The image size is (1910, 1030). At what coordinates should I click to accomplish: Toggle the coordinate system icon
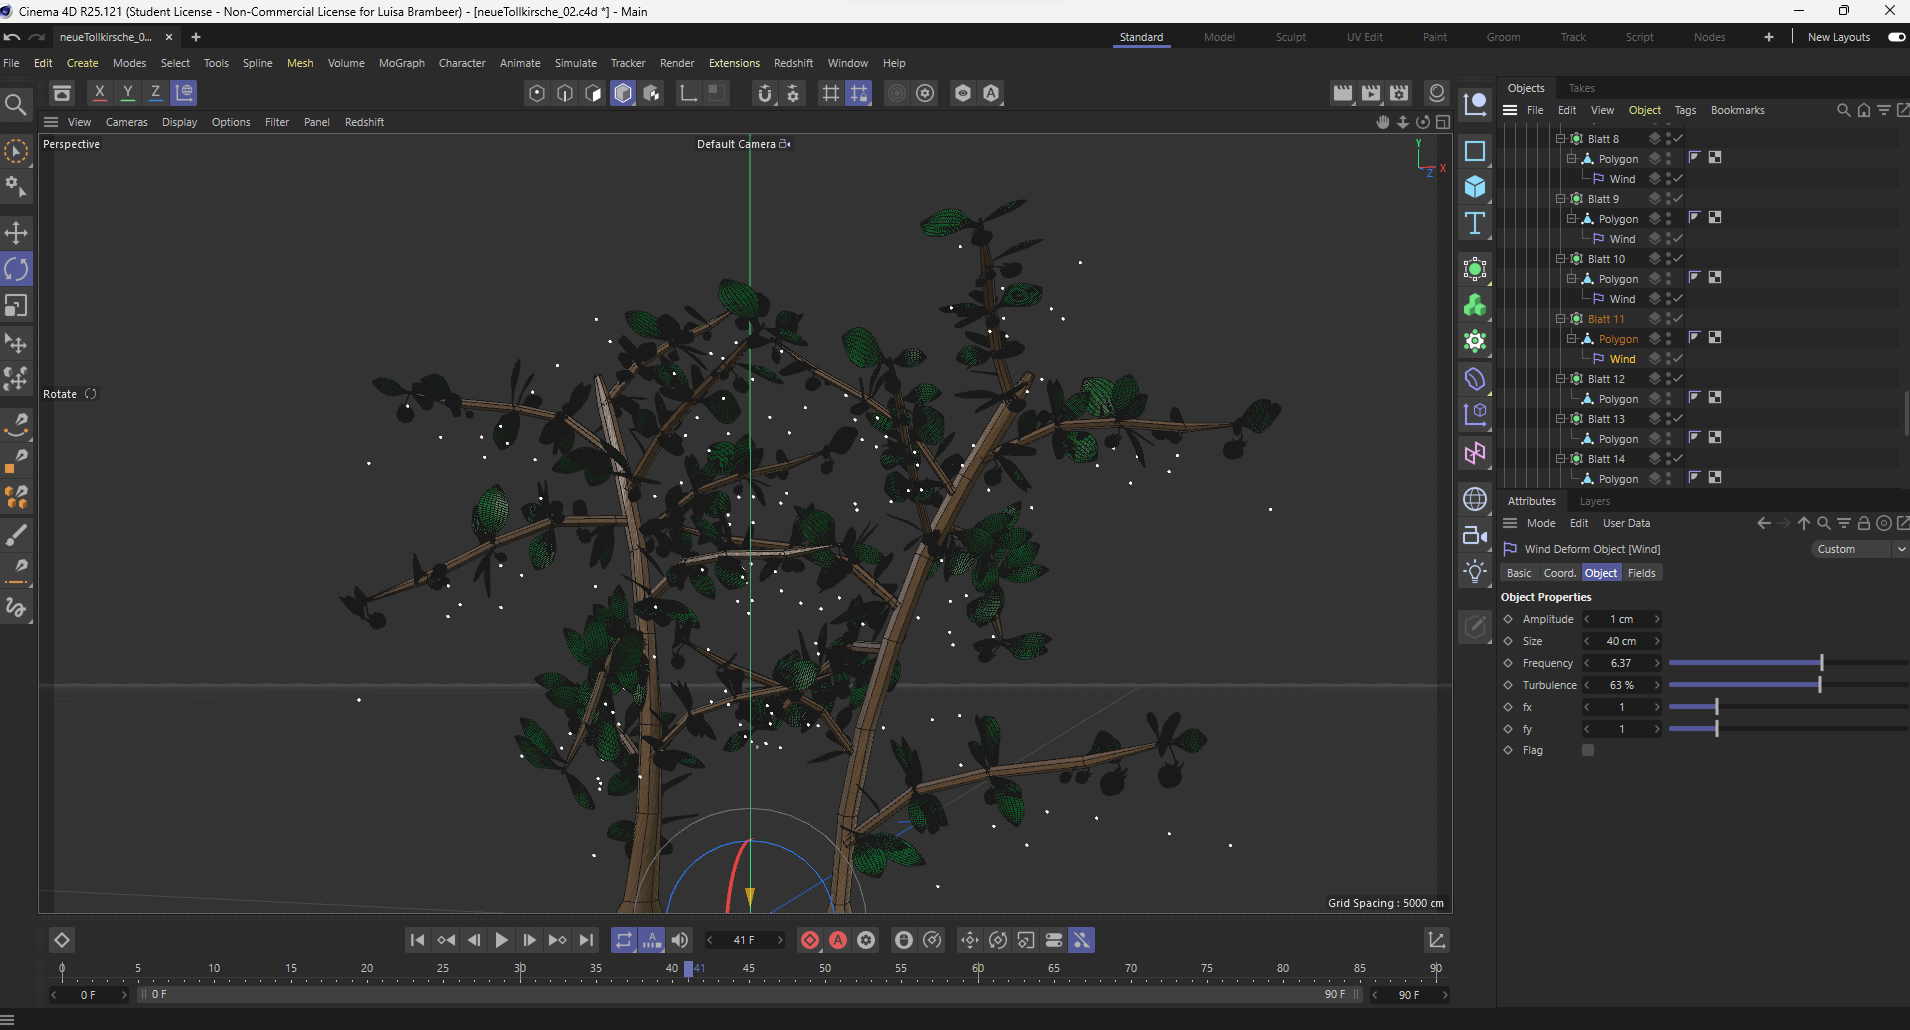point(184,93)
